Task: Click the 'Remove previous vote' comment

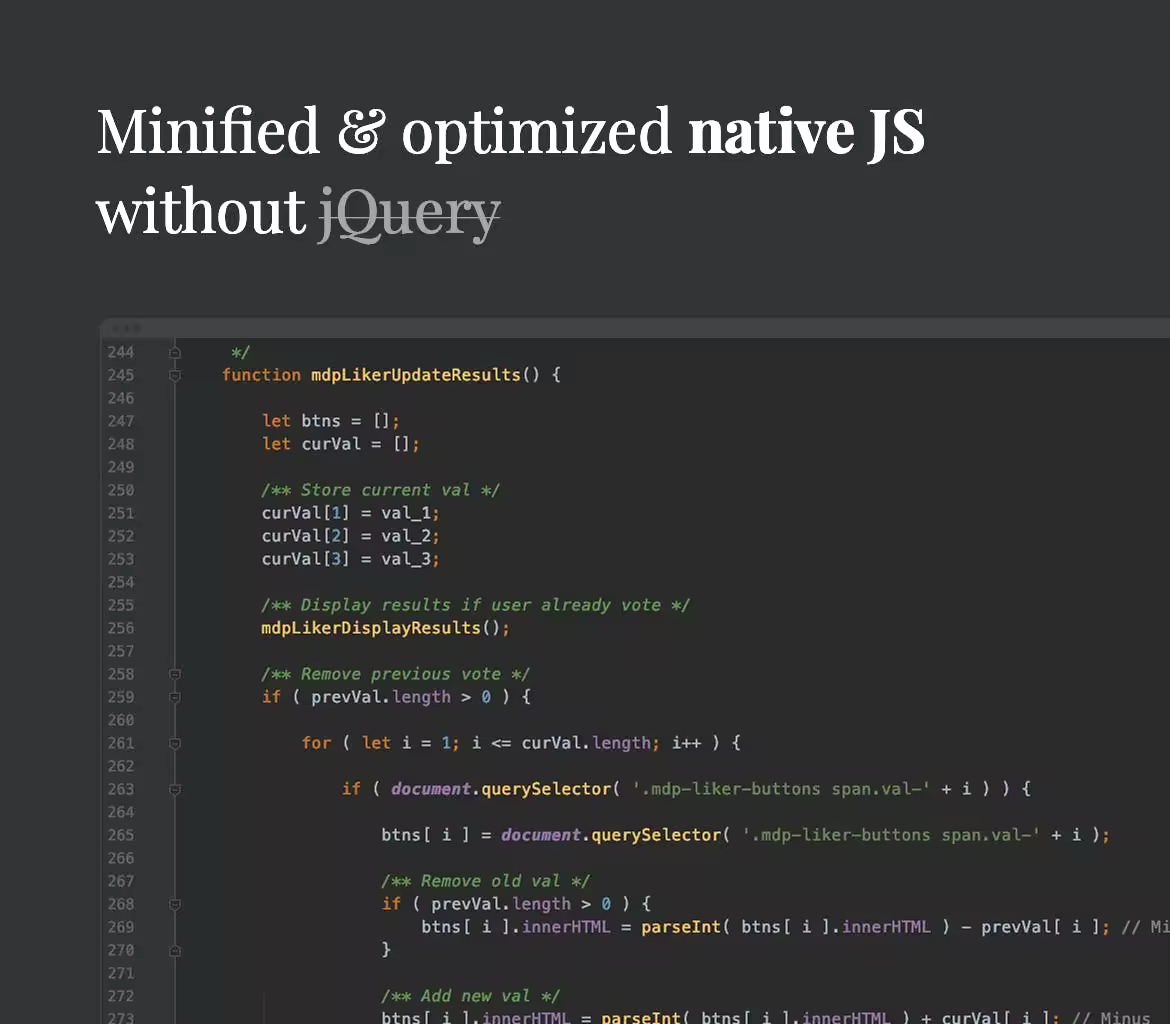Action: [x=395, y=675]
